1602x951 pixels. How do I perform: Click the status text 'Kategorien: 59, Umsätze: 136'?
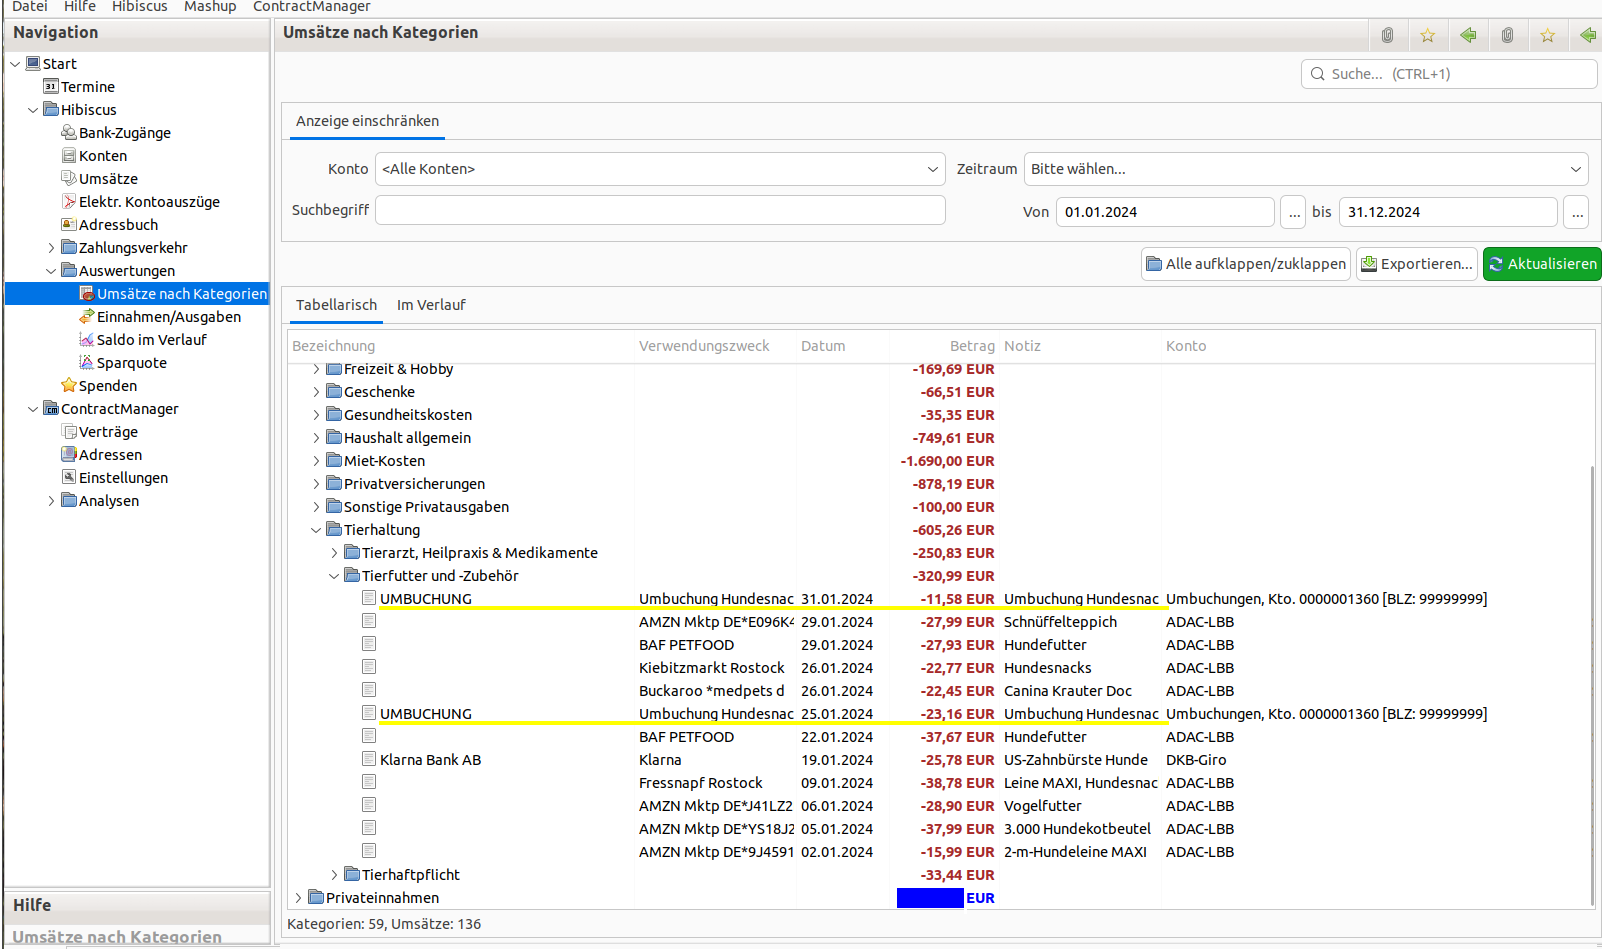384,924
